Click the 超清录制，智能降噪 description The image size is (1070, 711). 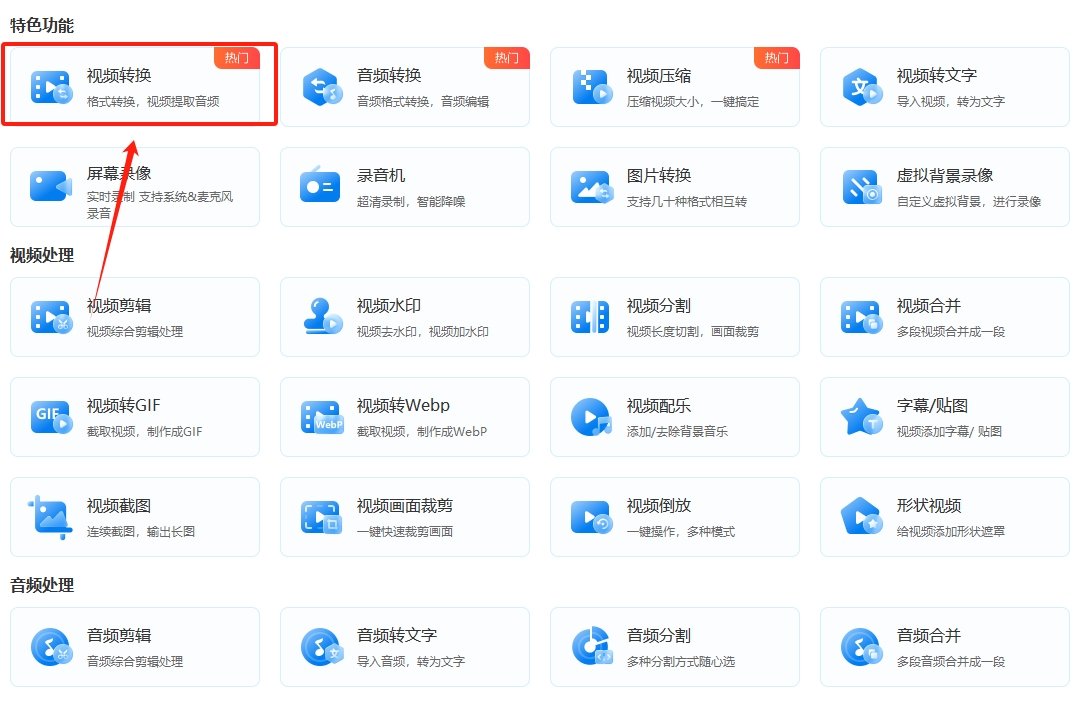pyautogui.click(x=411, y=201)
